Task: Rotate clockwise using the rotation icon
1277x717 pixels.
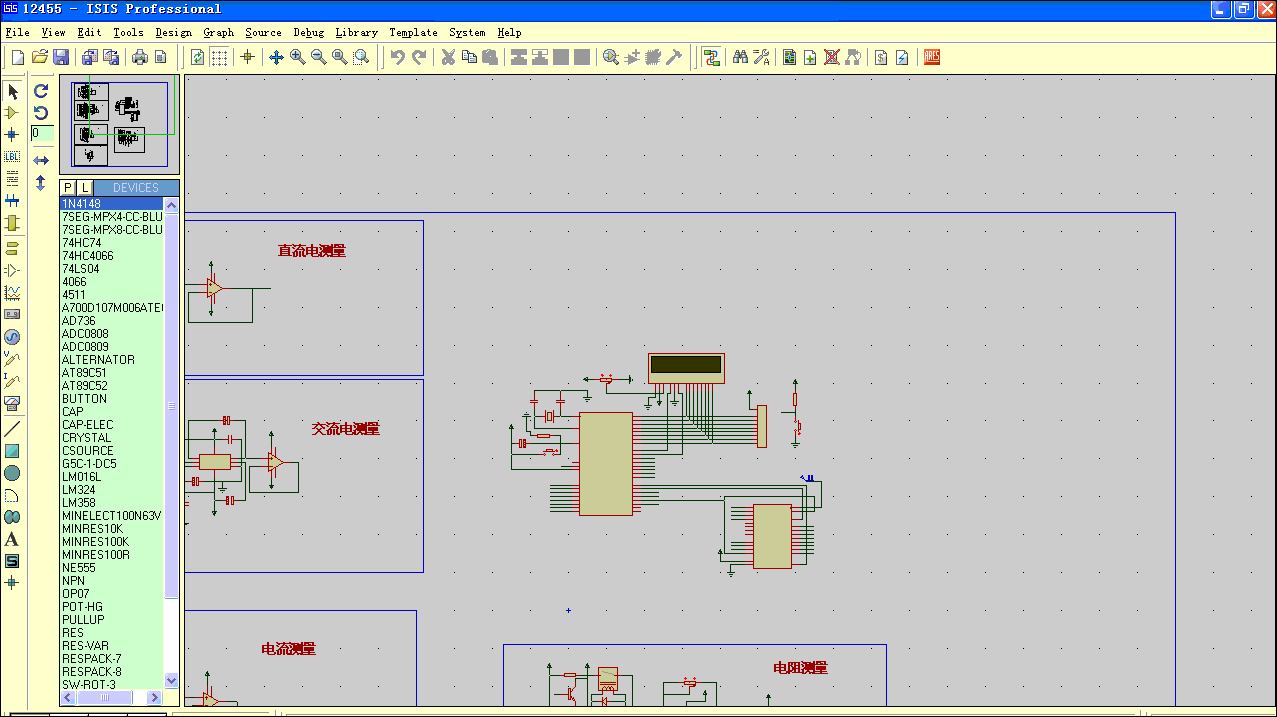Action: [41, 90]
